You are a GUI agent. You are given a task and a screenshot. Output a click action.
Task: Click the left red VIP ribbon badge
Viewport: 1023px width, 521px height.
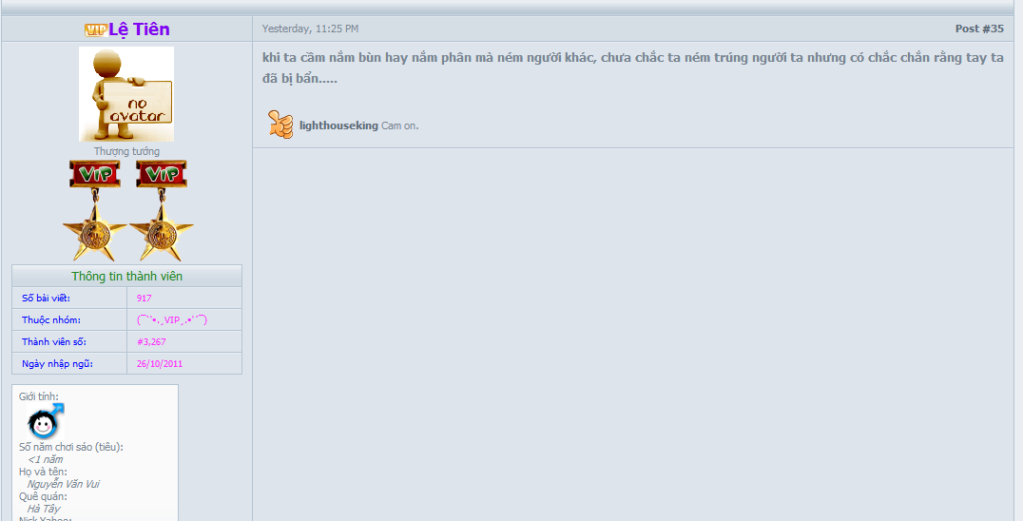(x=95, y=174)
